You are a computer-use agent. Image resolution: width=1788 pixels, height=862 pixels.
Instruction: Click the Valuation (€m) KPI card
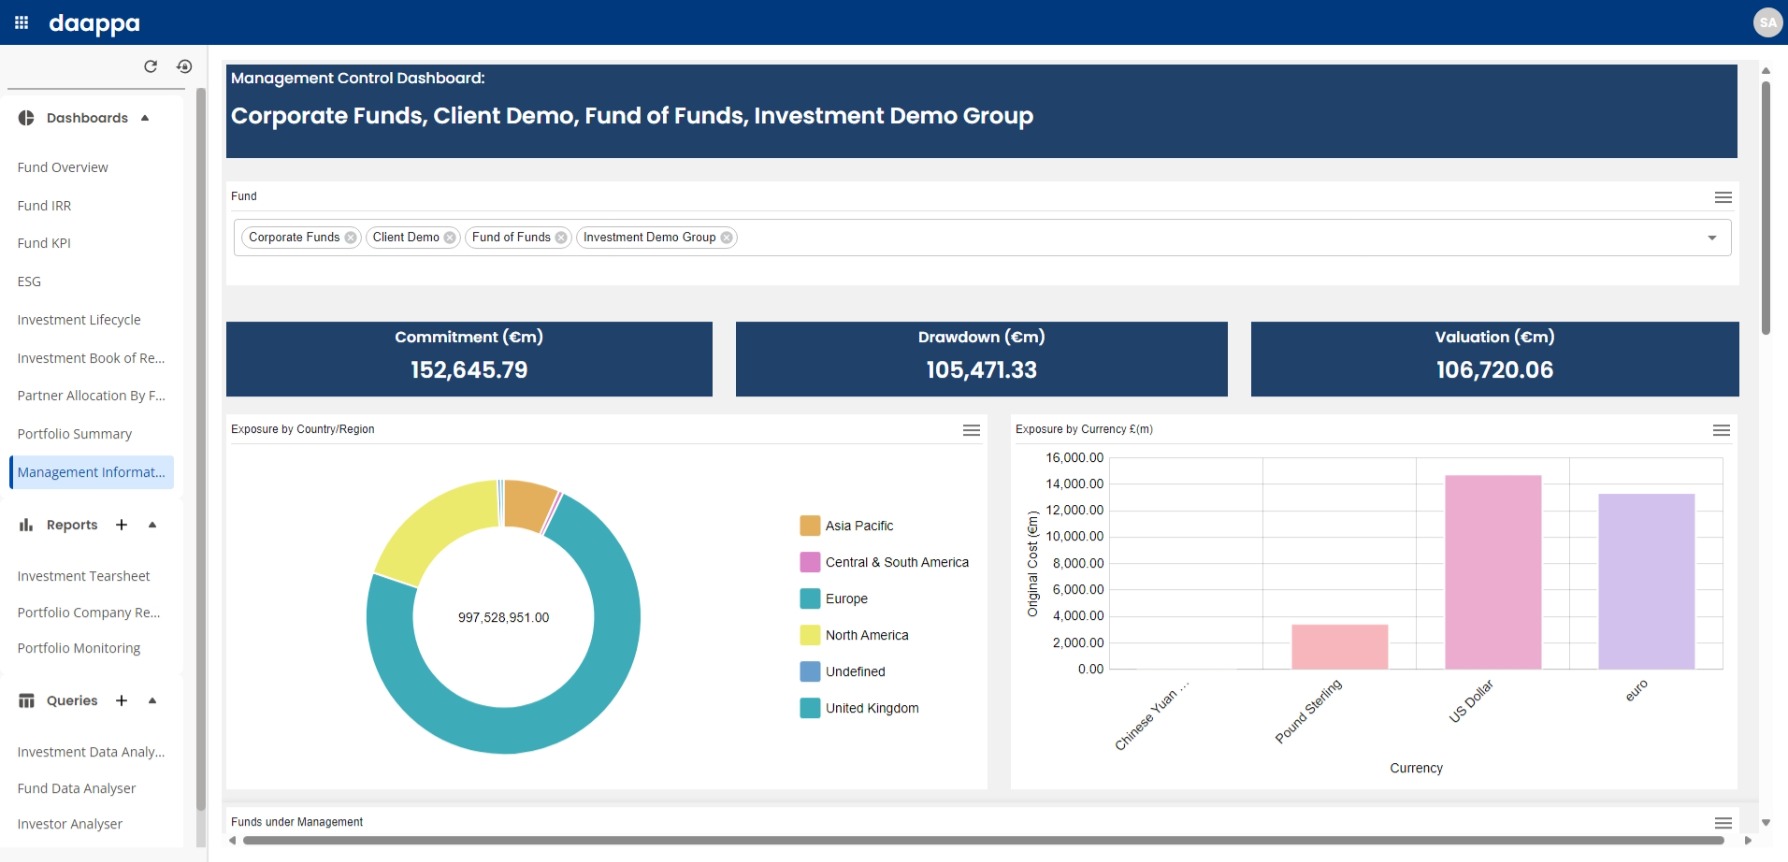pyautogui.click(x=1494, y=359)
